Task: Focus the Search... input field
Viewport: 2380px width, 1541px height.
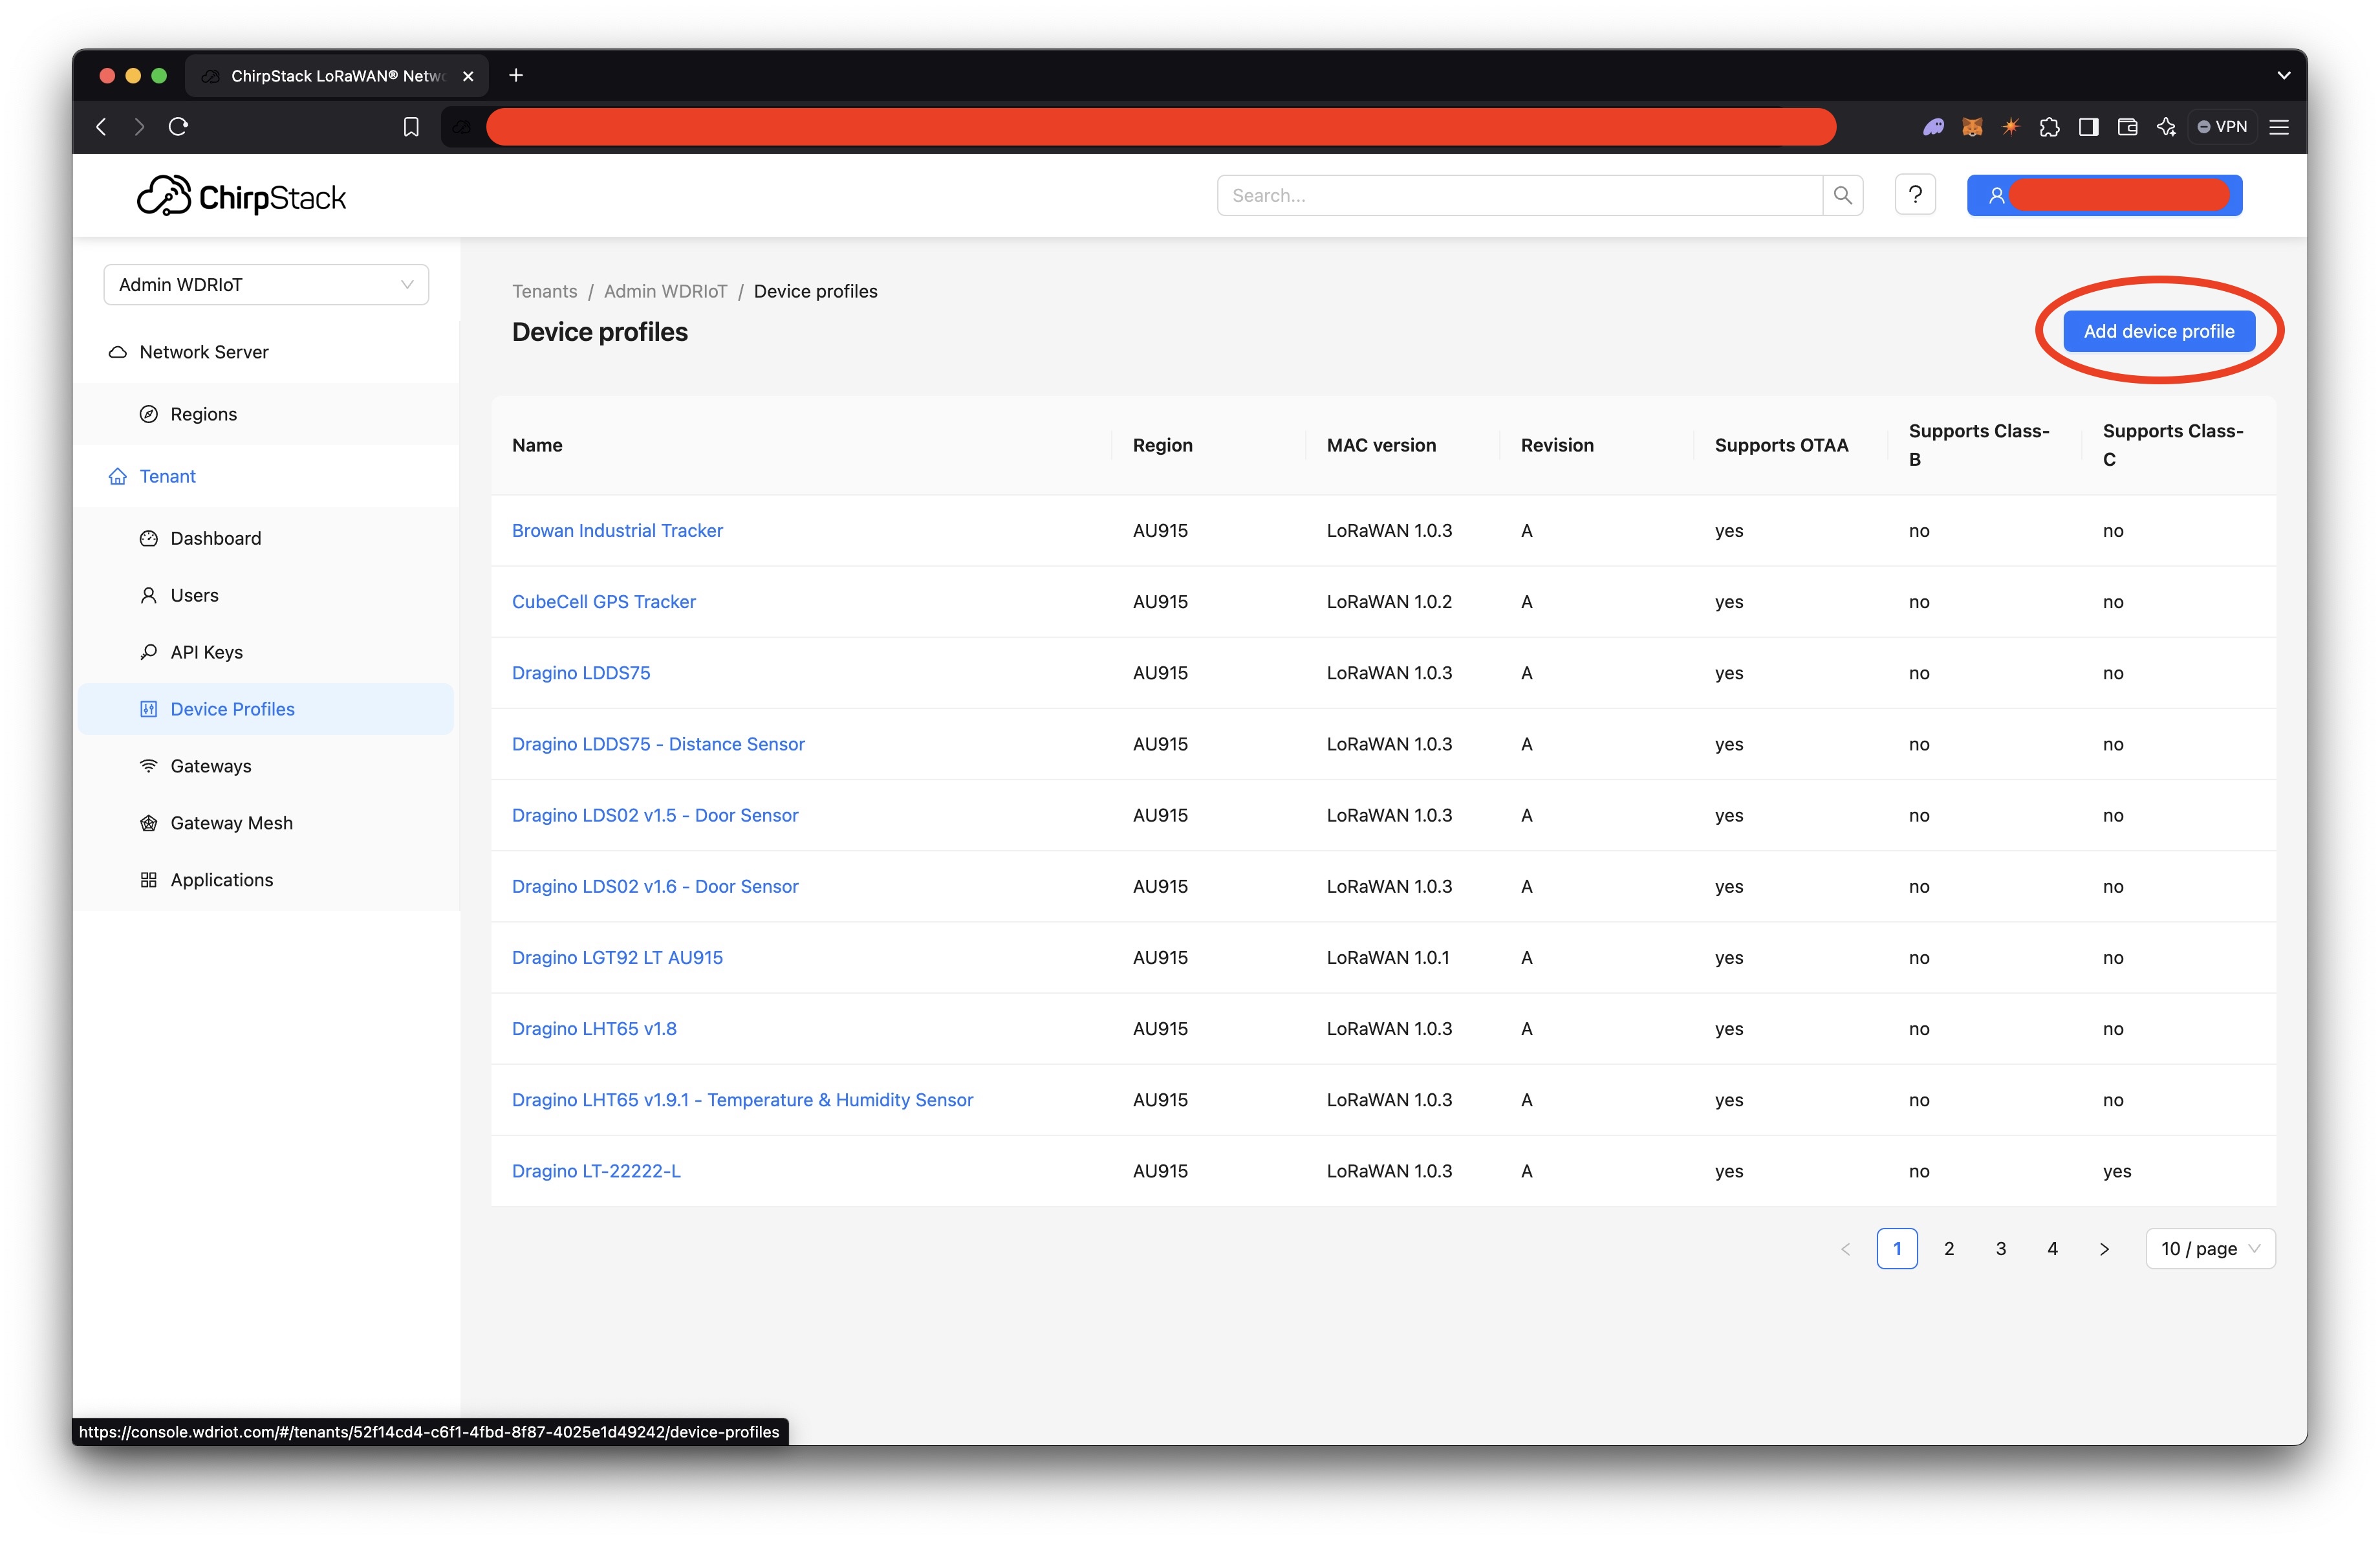Action: (1519, 195)
